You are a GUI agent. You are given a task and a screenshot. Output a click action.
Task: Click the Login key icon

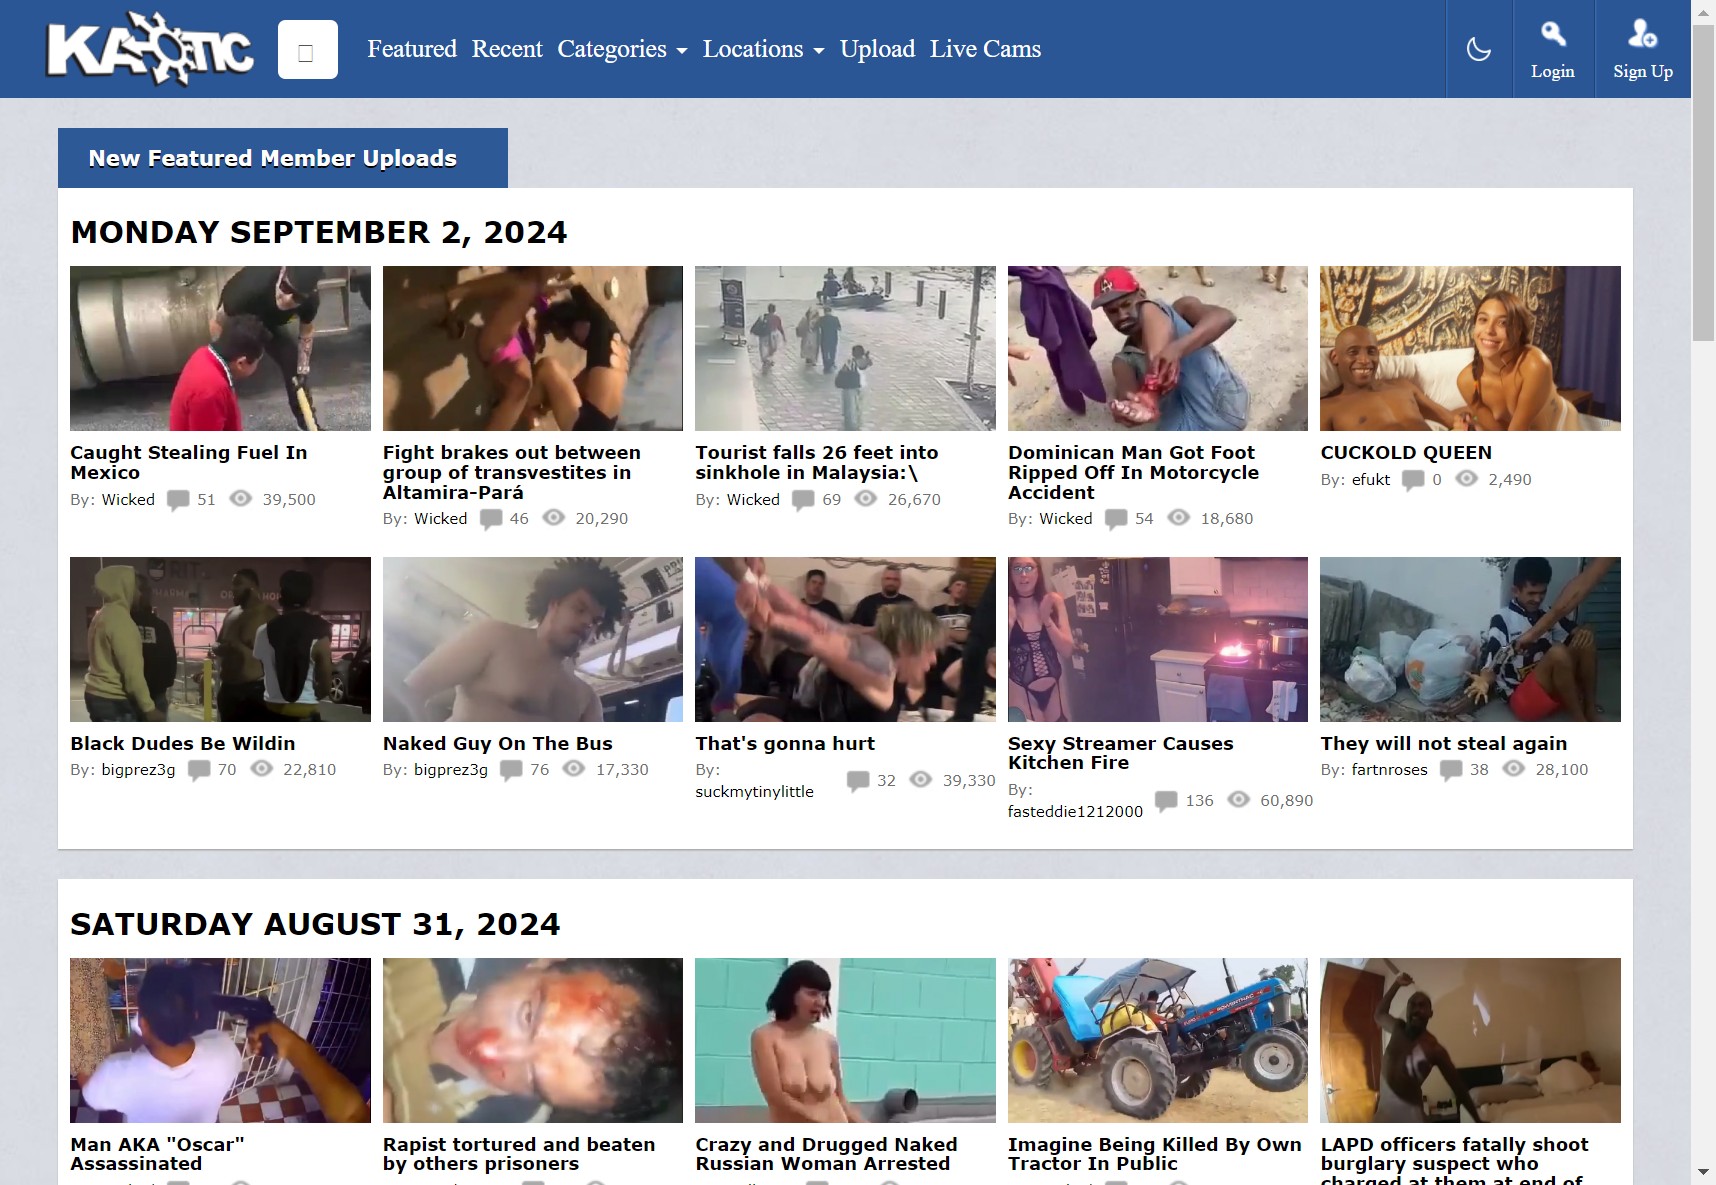[1552, 35]
